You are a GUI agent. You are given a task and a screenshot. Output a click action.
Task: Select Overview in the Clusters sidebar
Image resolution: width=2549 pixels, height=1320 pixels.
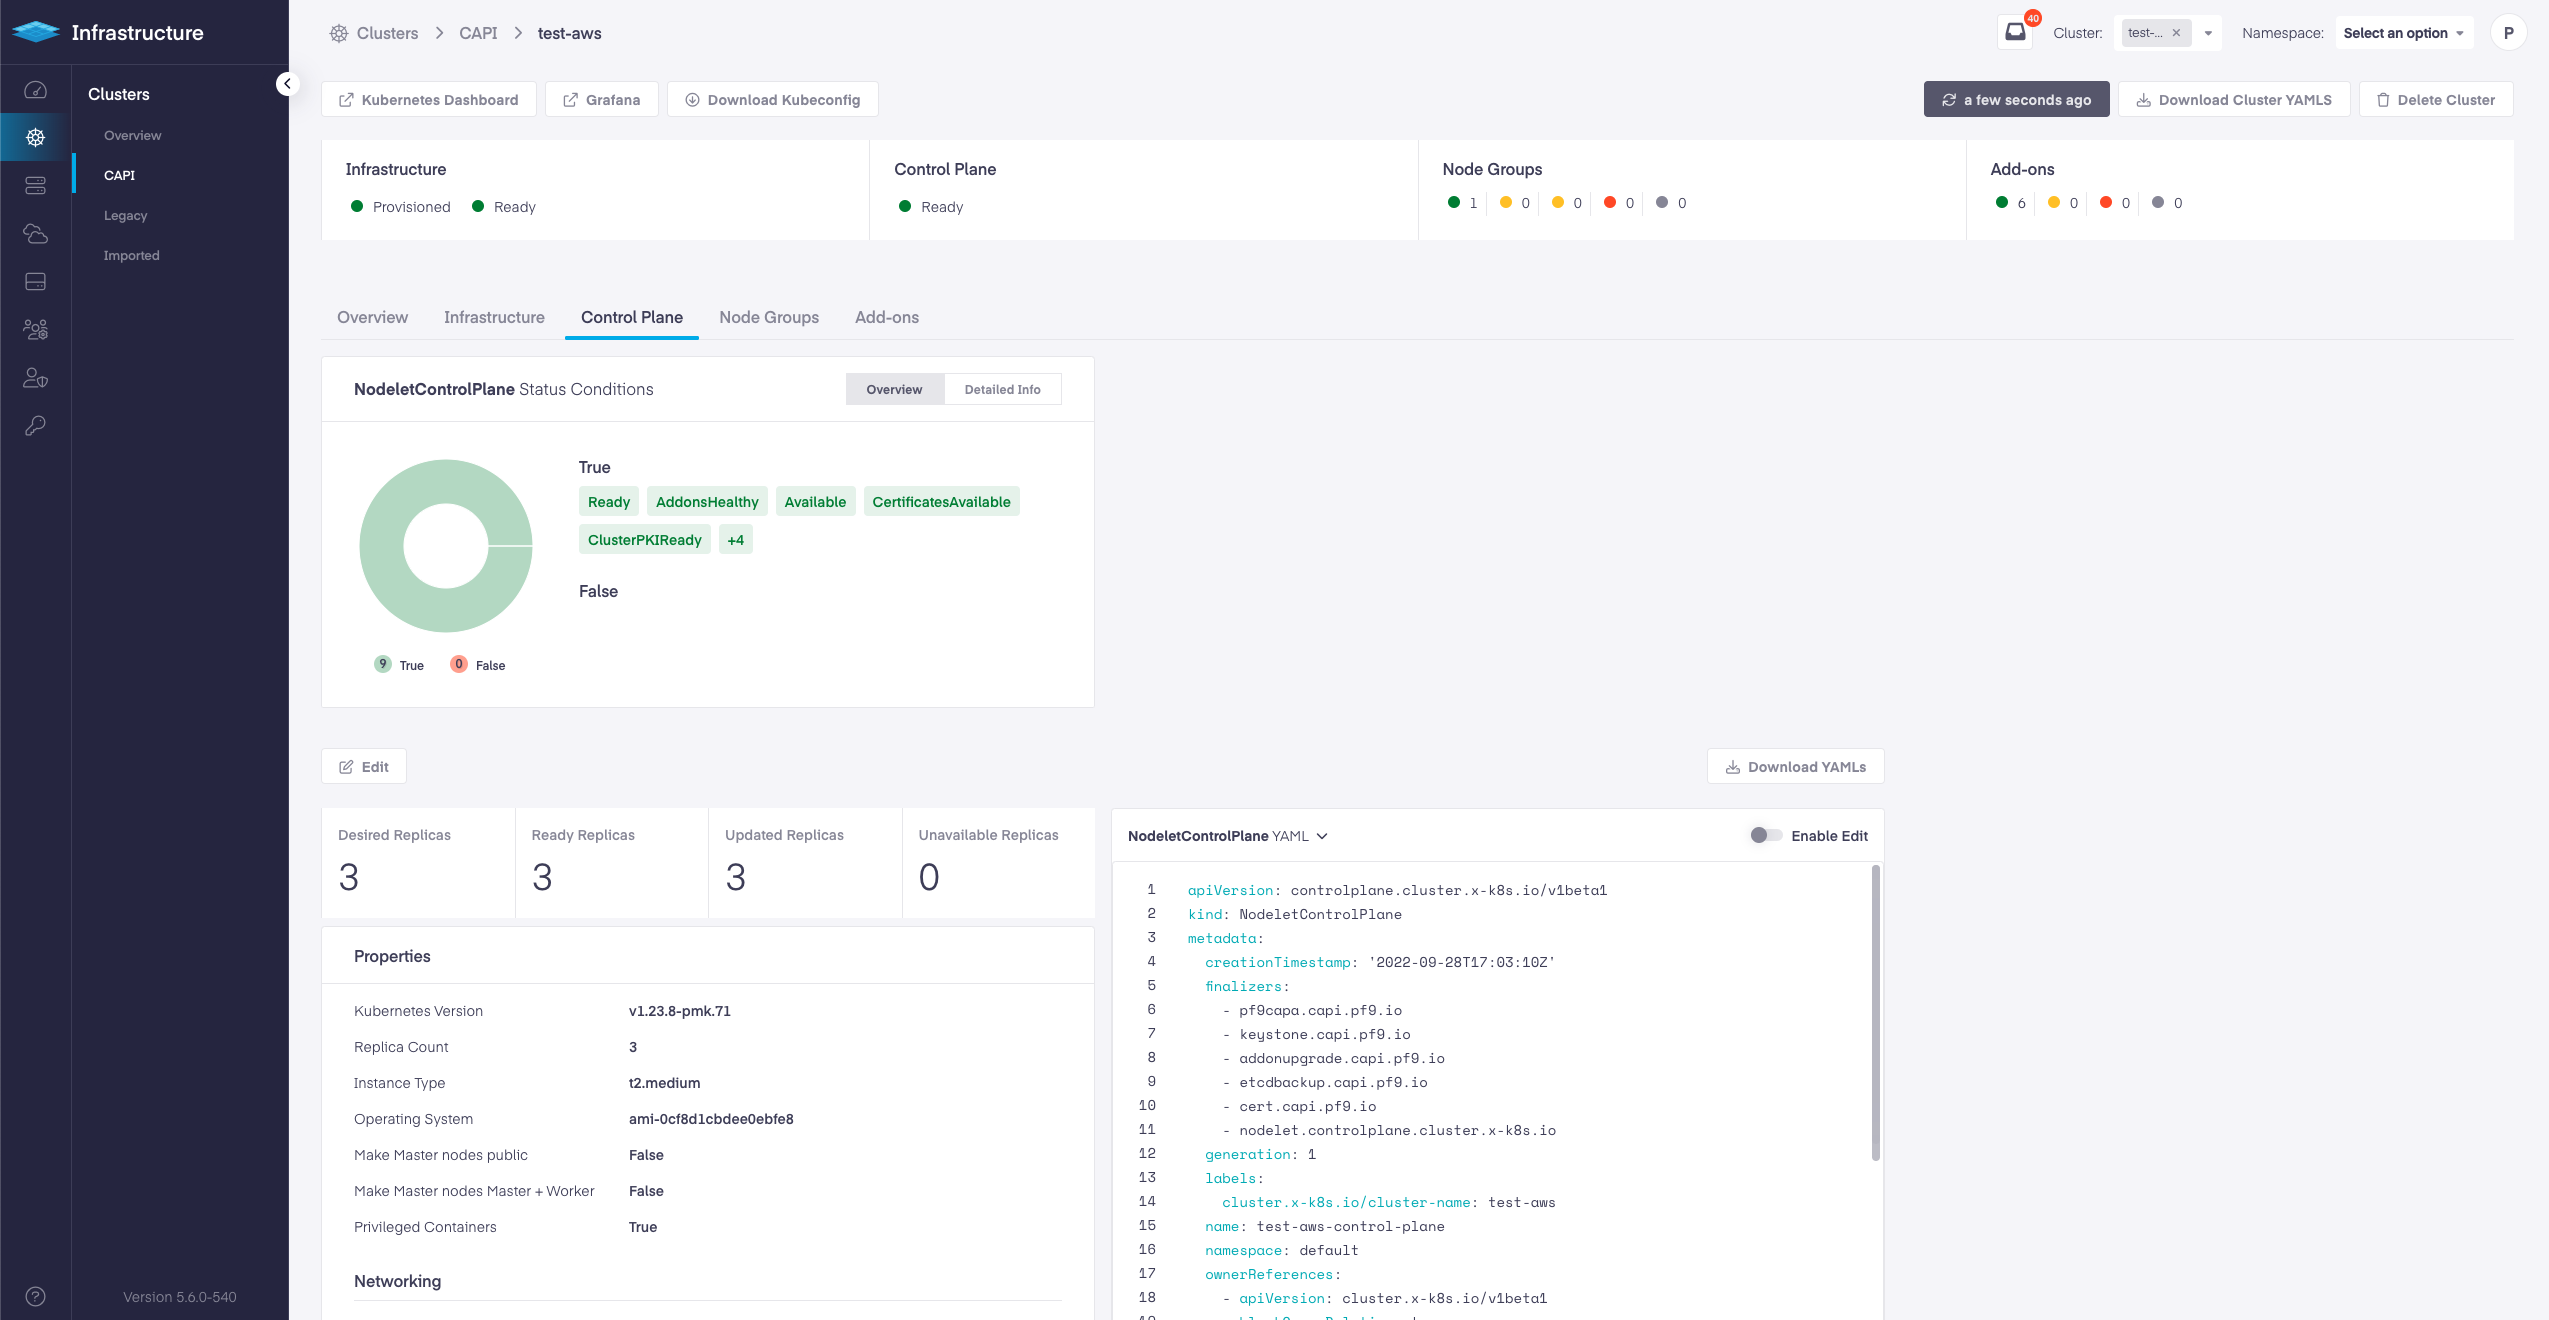(133, 135)
